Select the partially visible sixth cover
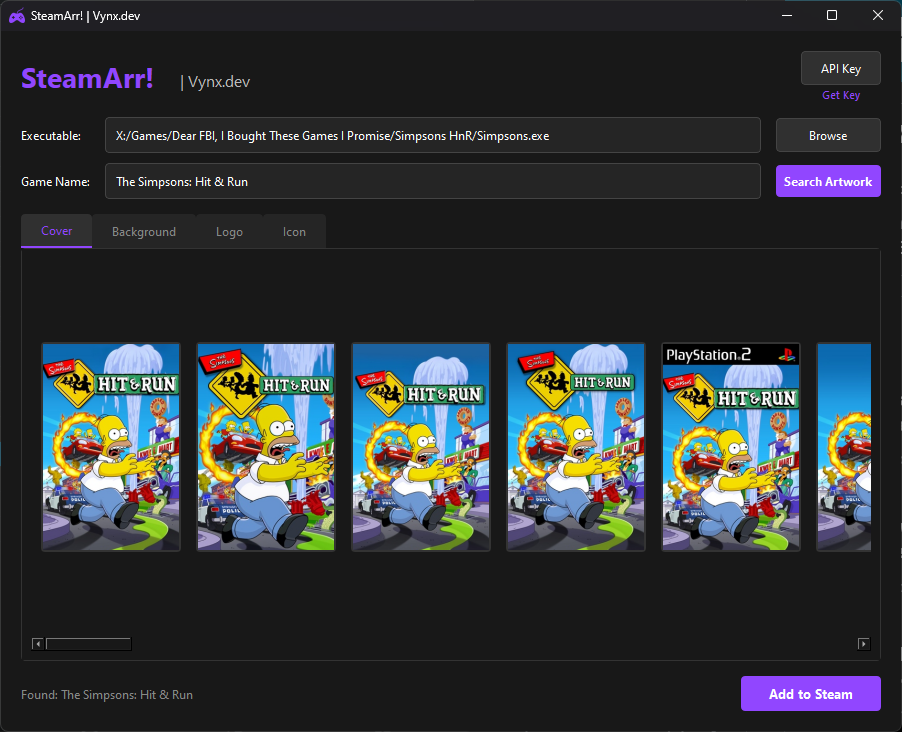The width and height of the screenshot is (902, 732). pyautogui.click(x=844, y=447)
